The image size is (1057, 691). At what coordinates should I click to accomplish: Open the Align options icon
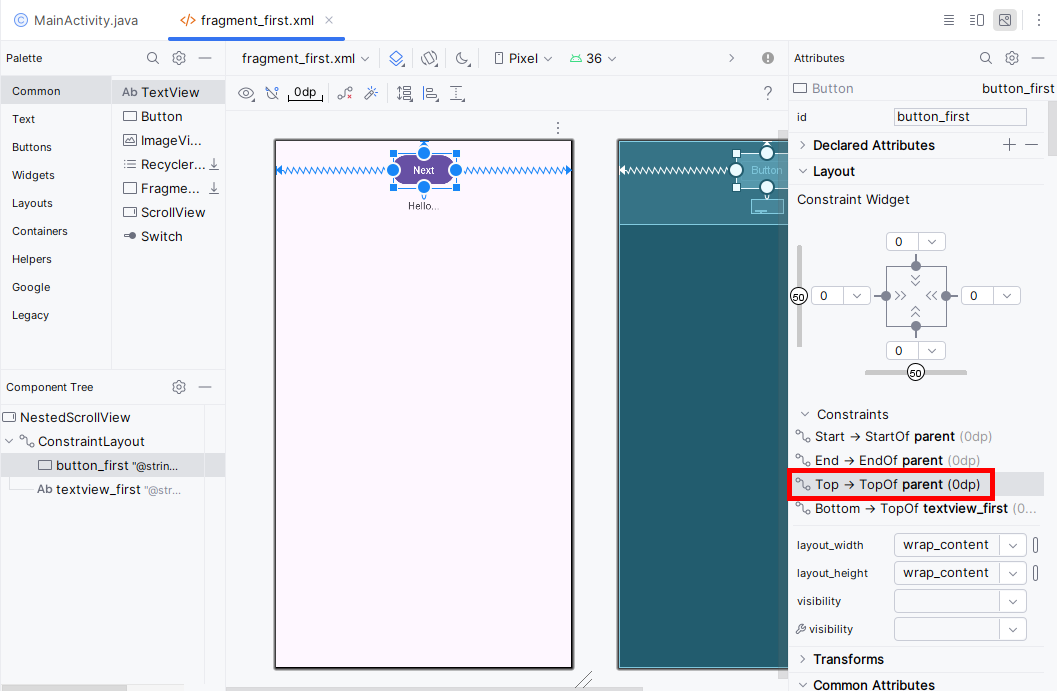click(x=431, y=93)
